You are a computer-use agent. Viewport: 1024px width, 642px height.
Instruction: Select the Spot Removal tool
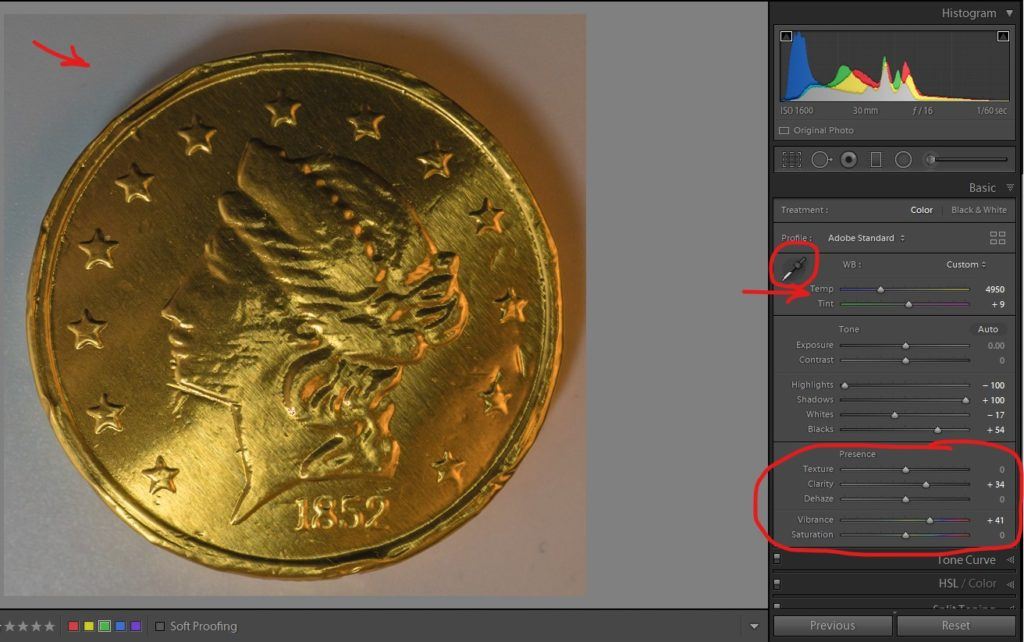(x=821, y=159)
